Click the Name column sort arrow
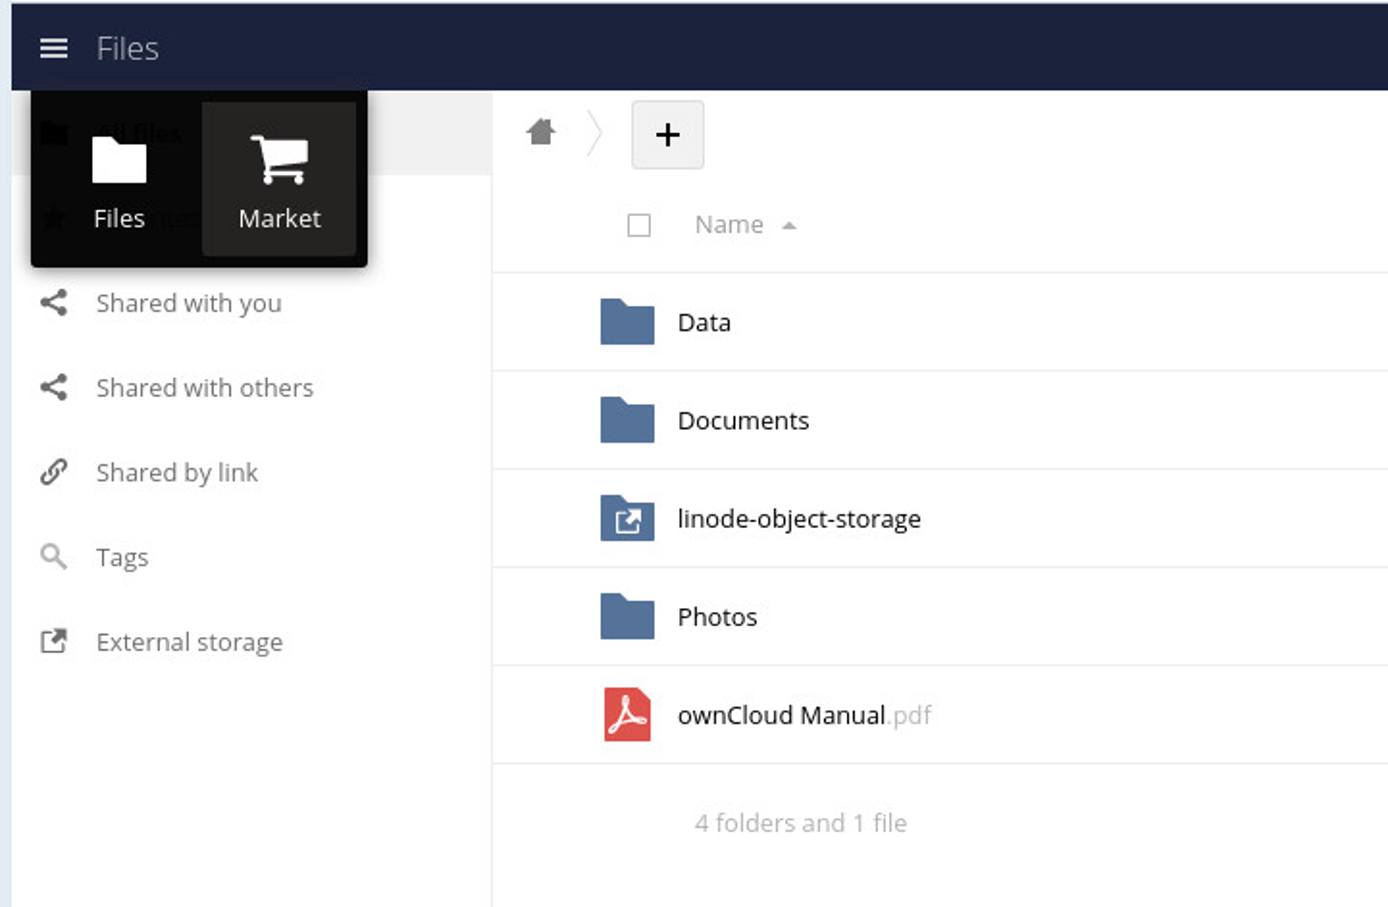The height and width of the screenshot is (907, 1388). [x=789, y=226]
